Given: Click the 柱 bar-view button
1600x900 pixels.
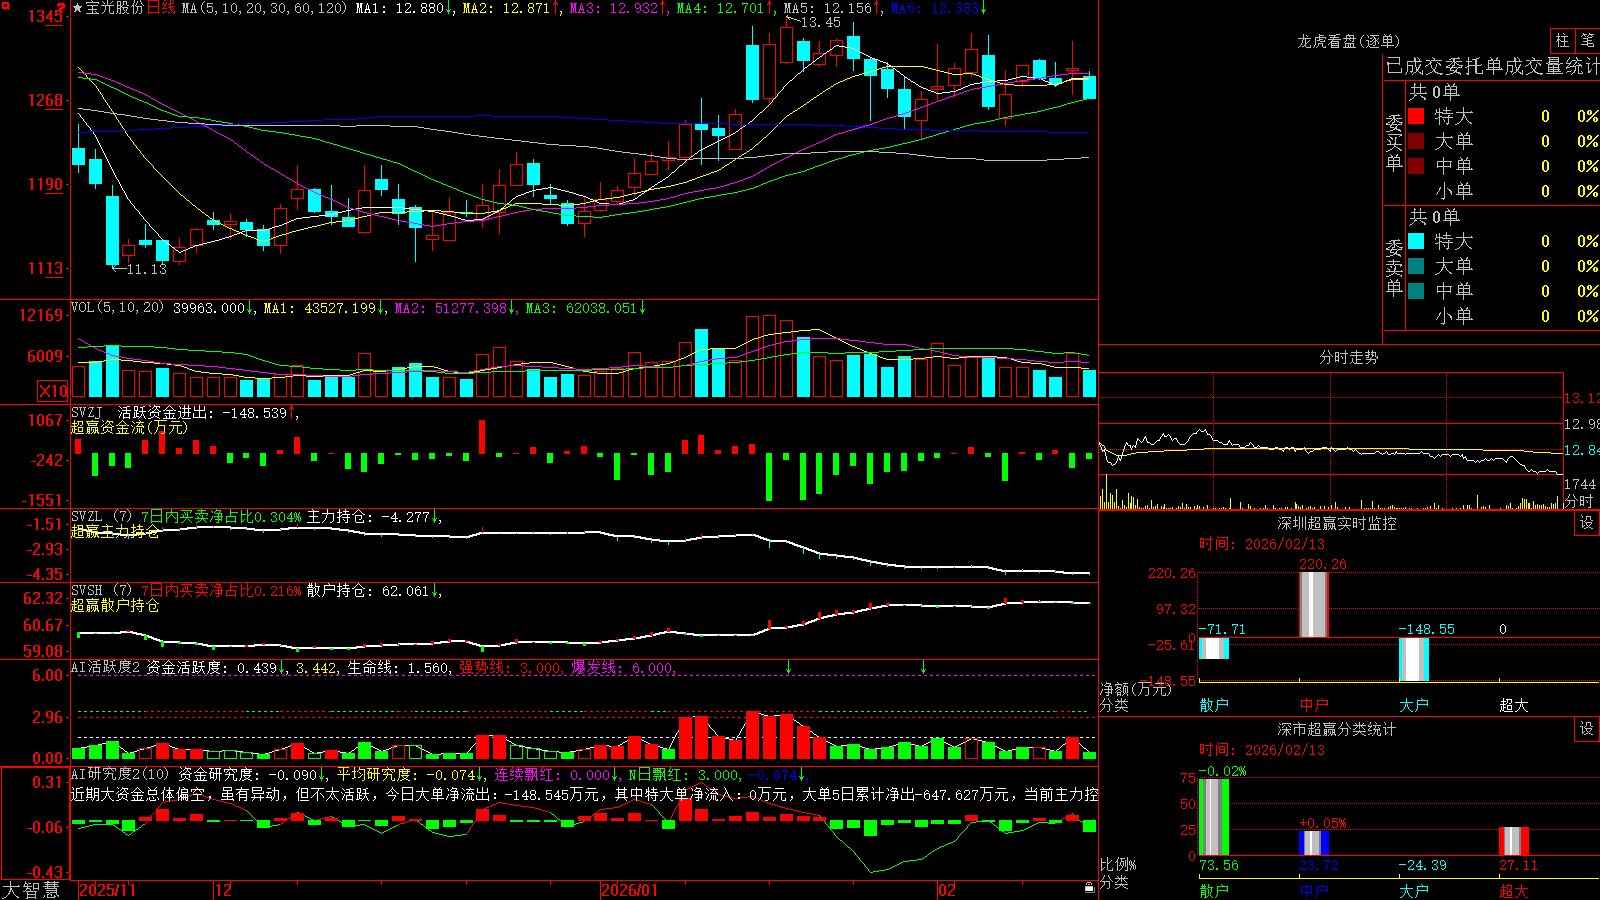Looking at the screenshot, I should [x=1562, y=40].
